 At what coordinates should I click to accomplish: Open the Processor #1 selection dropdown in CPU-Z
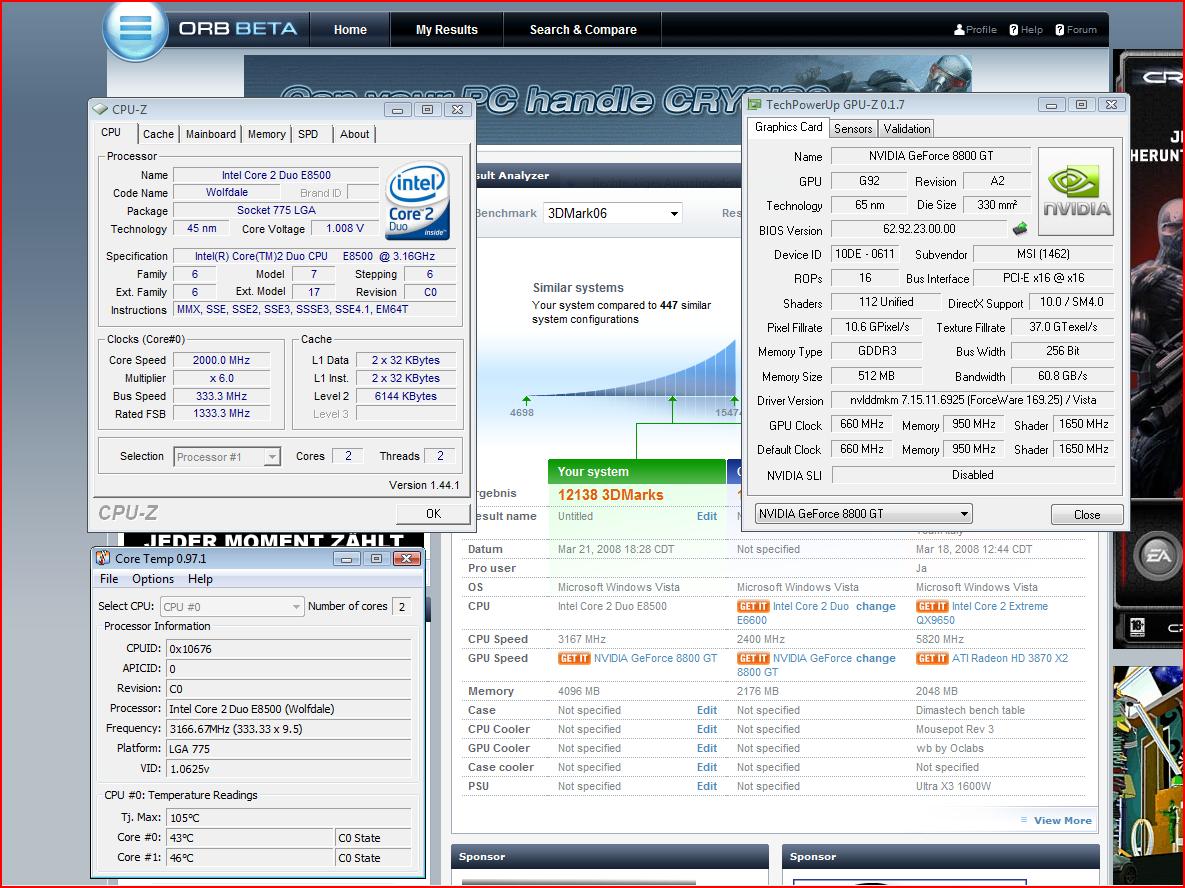227,456
